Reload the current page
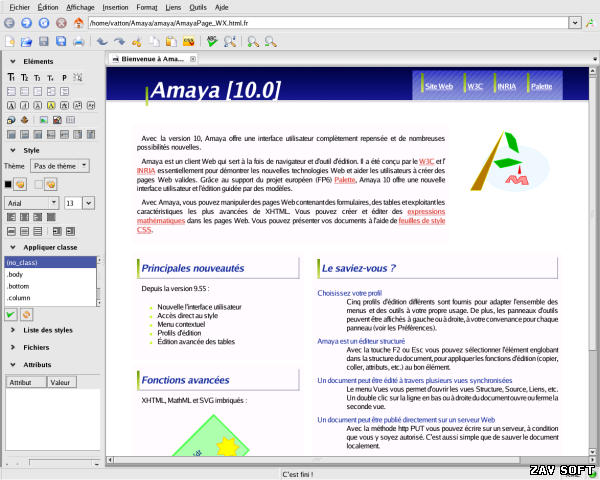Screen dimensions: 600x480 (44, 23)
